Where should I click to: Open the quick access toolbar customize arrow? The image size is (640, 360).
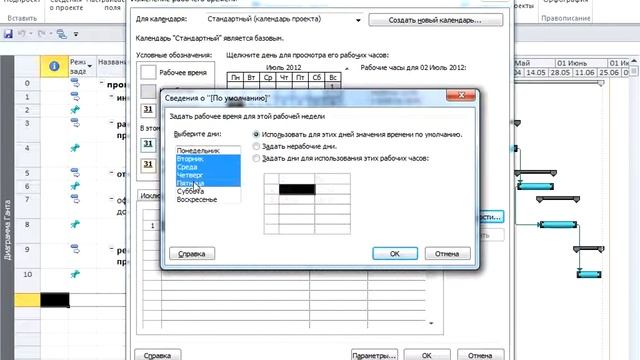[76, 34]
